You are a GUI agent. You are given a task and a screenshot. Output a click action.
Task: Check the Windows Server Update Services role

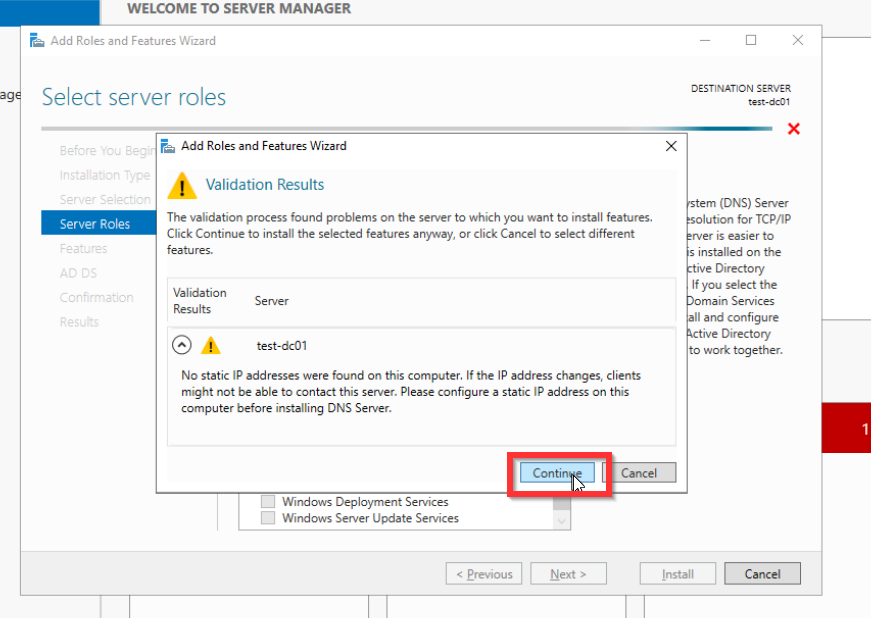(x=268, y=518)
